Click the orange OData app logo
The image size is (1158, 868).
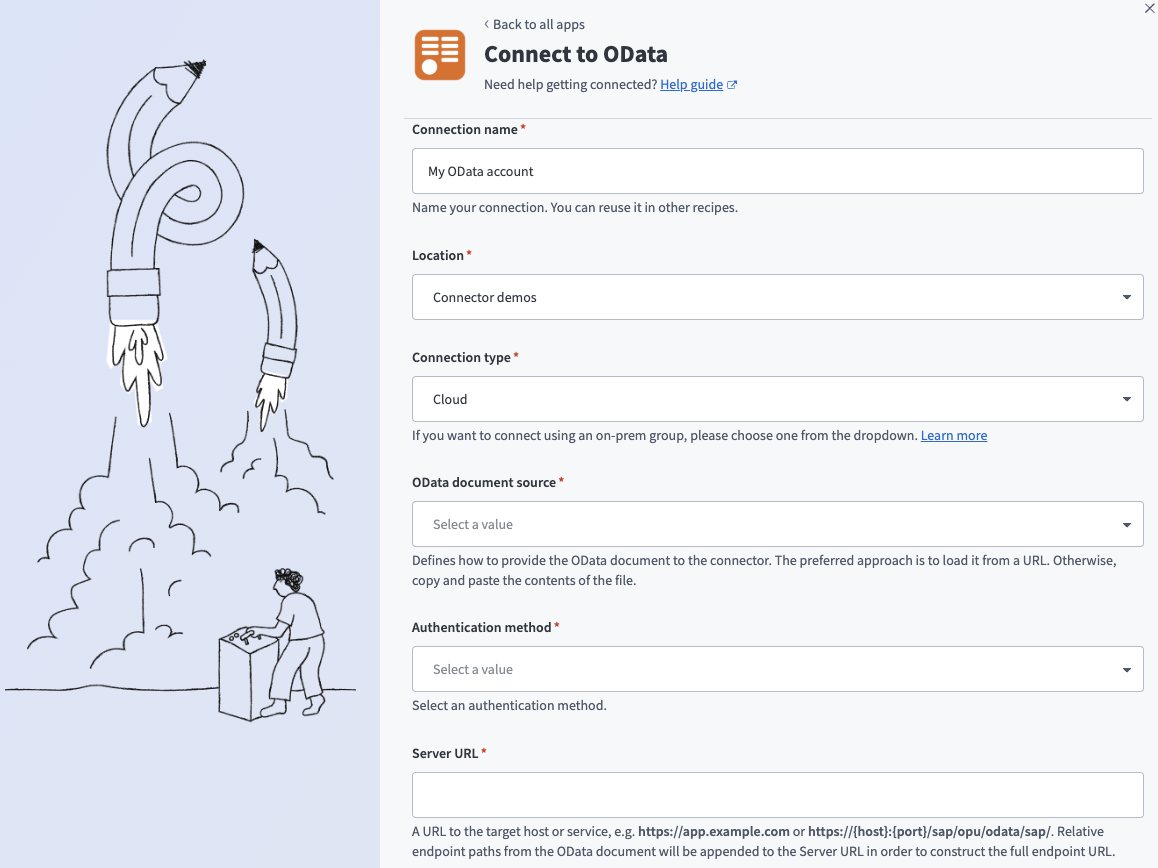pyautogui.click(x=440, y=55)
